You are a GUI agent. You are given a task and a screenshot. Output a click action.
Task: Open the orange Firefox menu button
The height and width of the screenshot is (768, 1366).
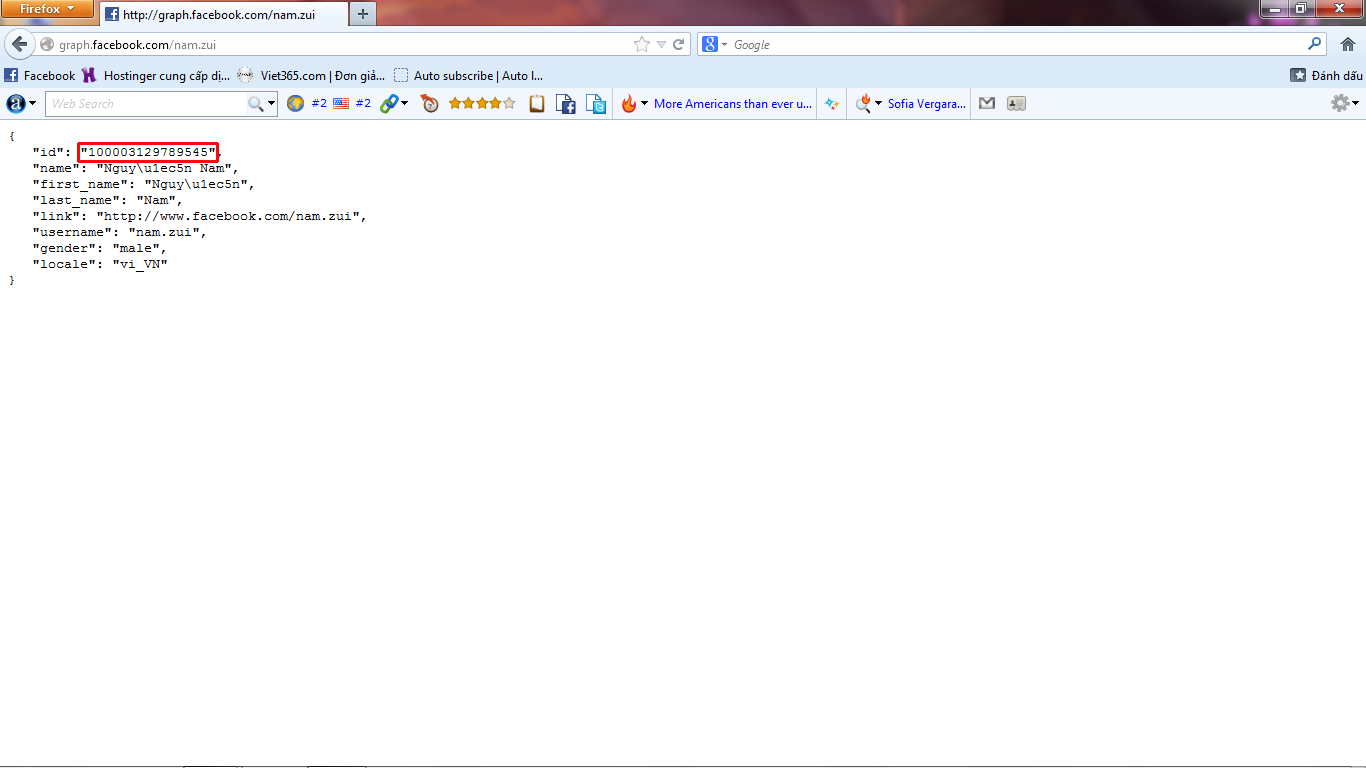(x=47, y=9)
